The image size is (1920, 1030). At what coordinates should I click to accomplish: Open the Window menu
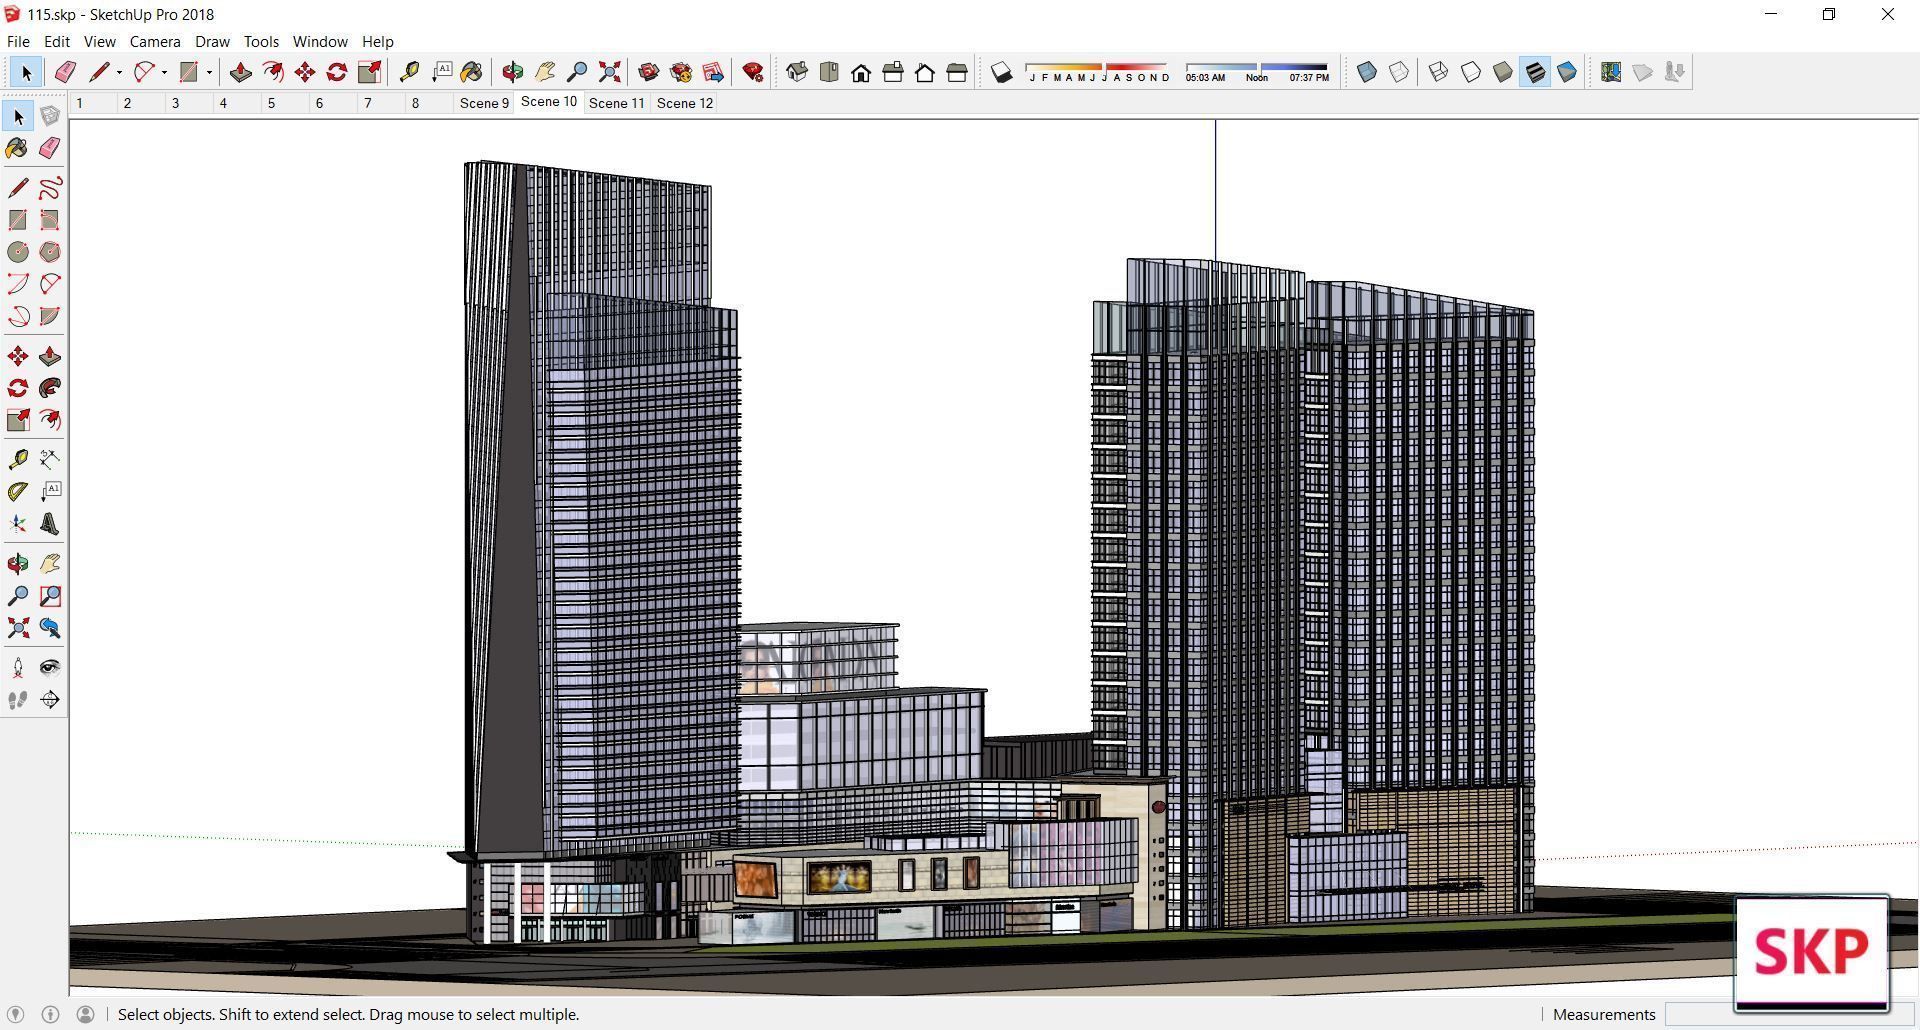click(320, 42)
